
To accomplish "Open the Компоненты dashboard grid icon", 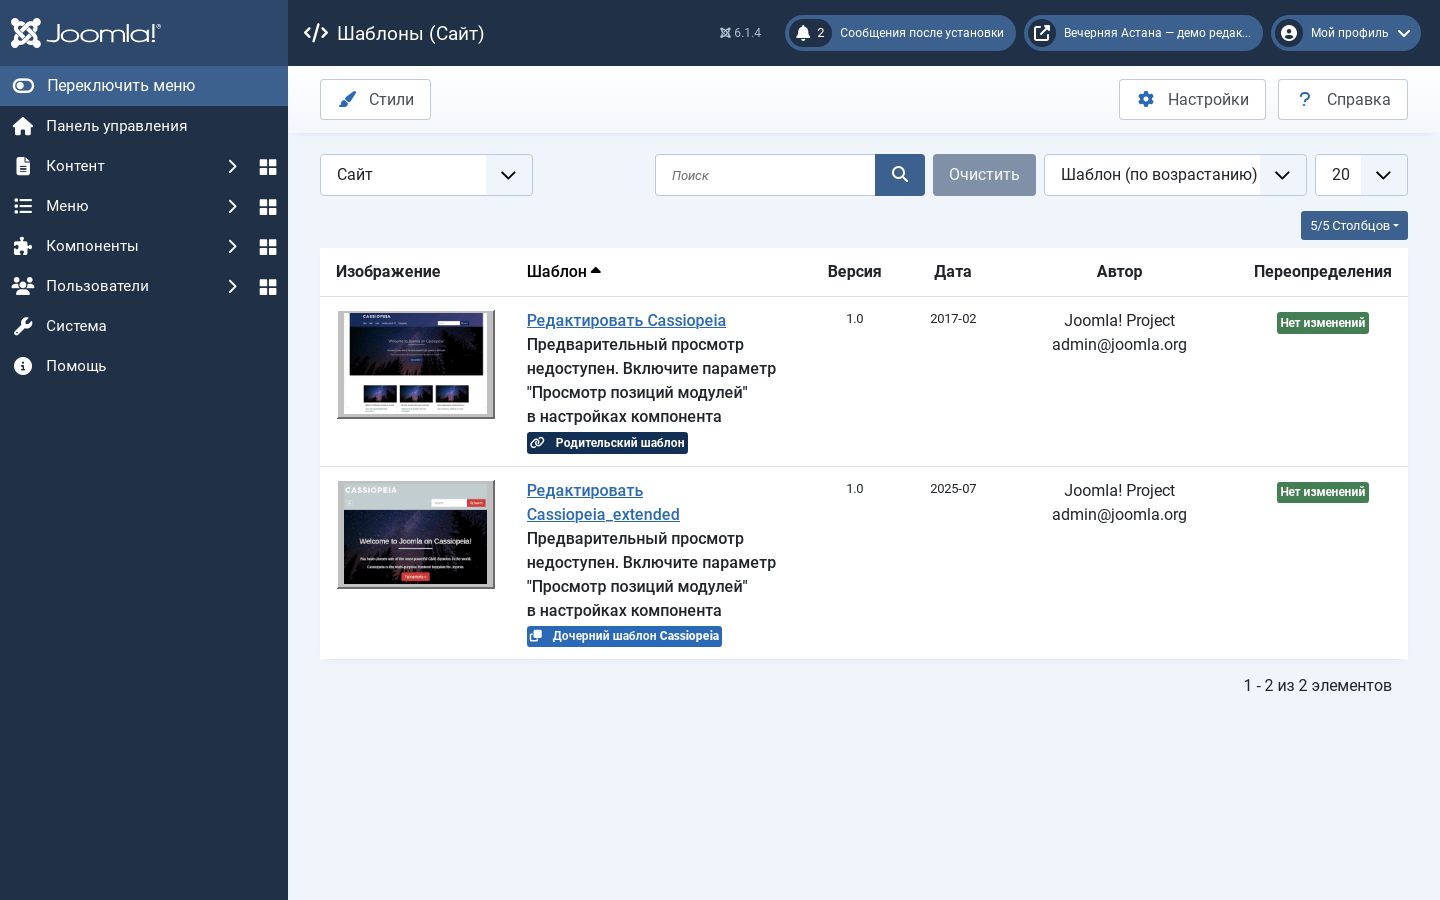I will click(268, 246).
